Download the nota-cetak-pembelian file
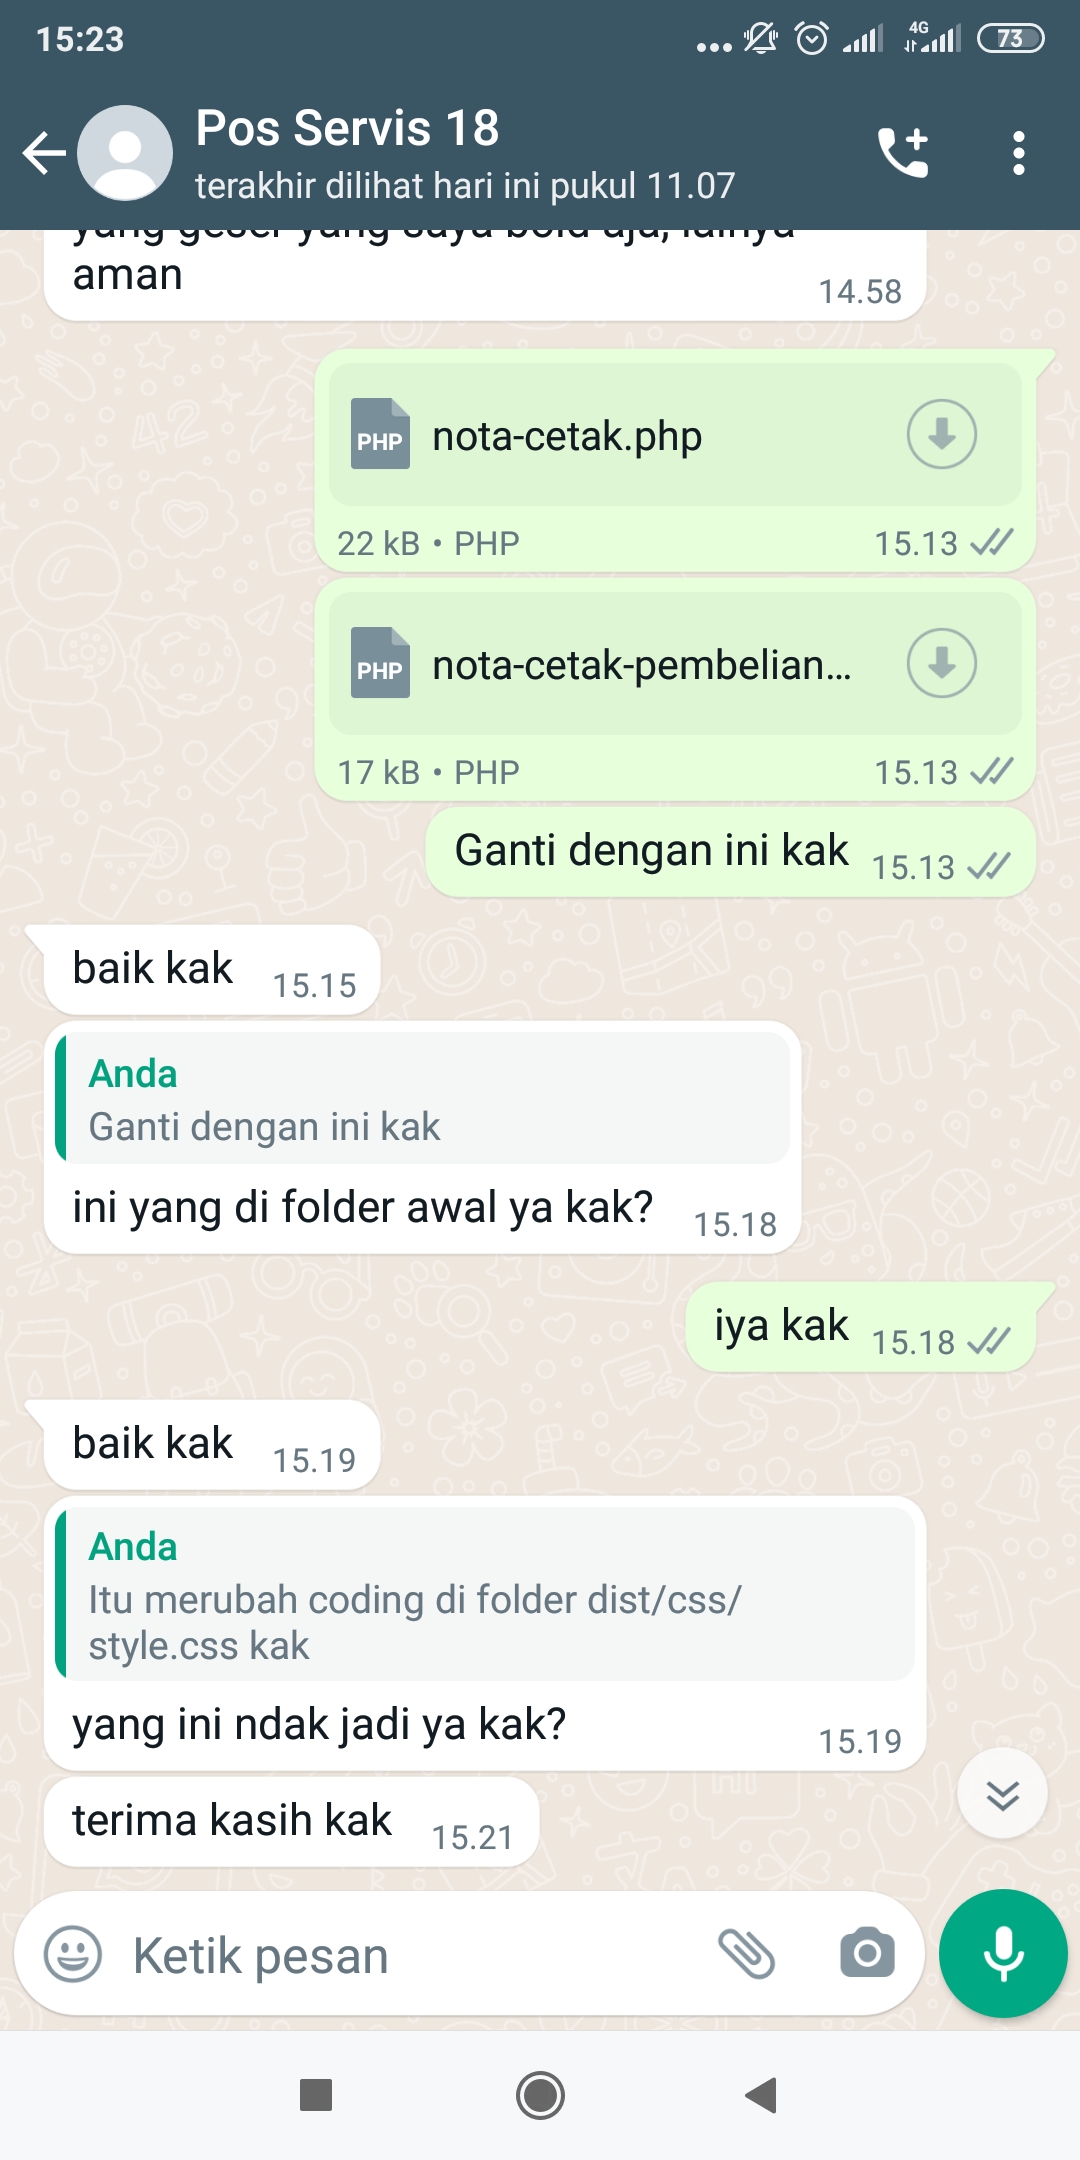The height and width of the screenshot is (2160, 1080). 941,663
